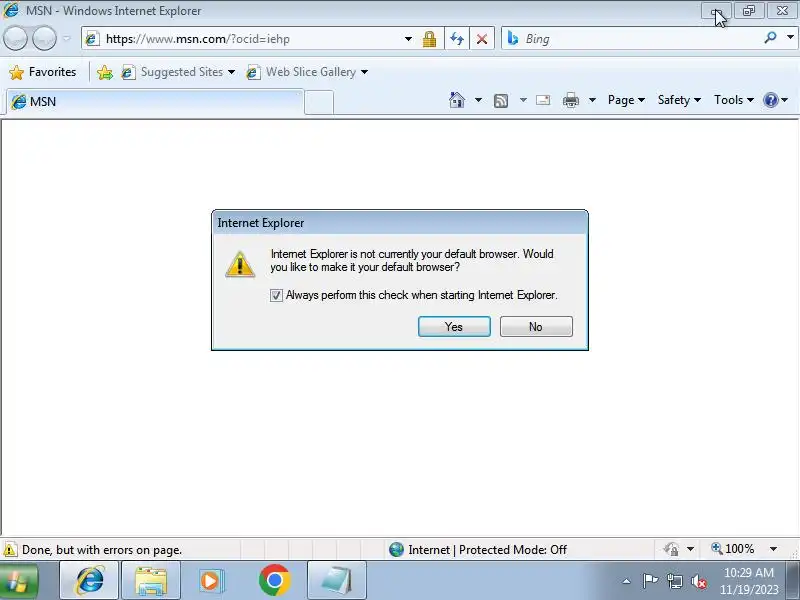Toggle Always perform this check checkbox

(x=276, y=295)
